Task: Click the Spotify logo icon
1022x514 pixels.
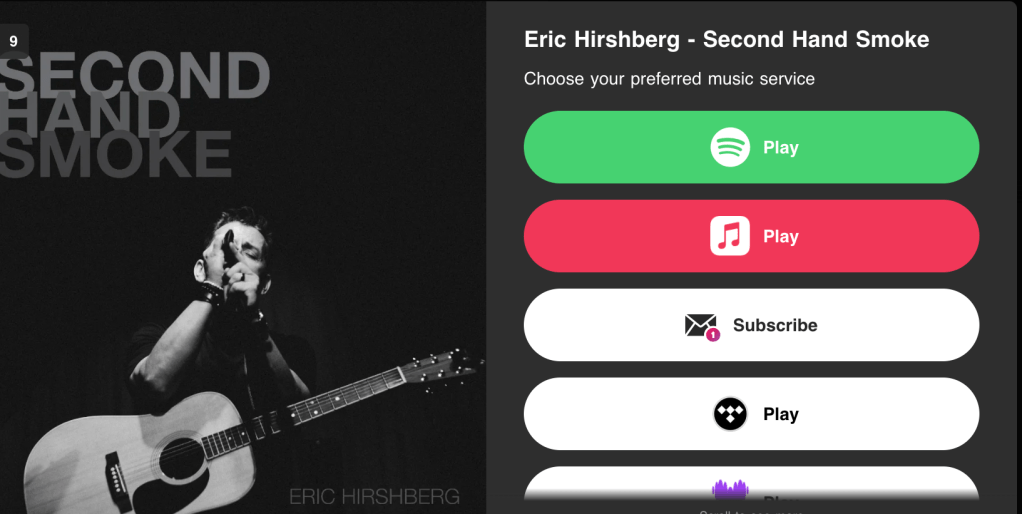Action: point(730,147)
